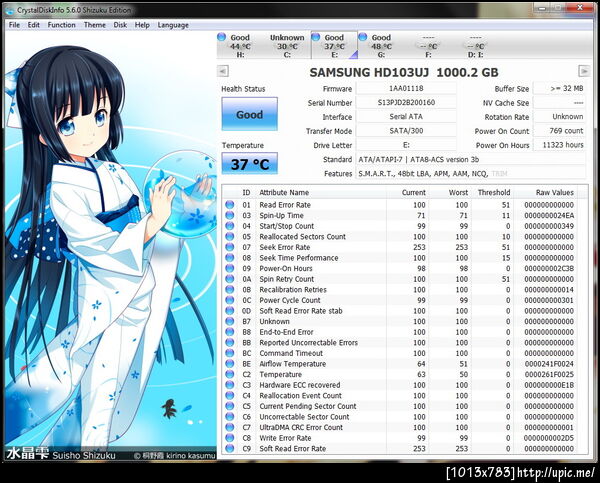600x483 pixels.
Task: Click the Shizuku character artwork
Action: point(110,245)
